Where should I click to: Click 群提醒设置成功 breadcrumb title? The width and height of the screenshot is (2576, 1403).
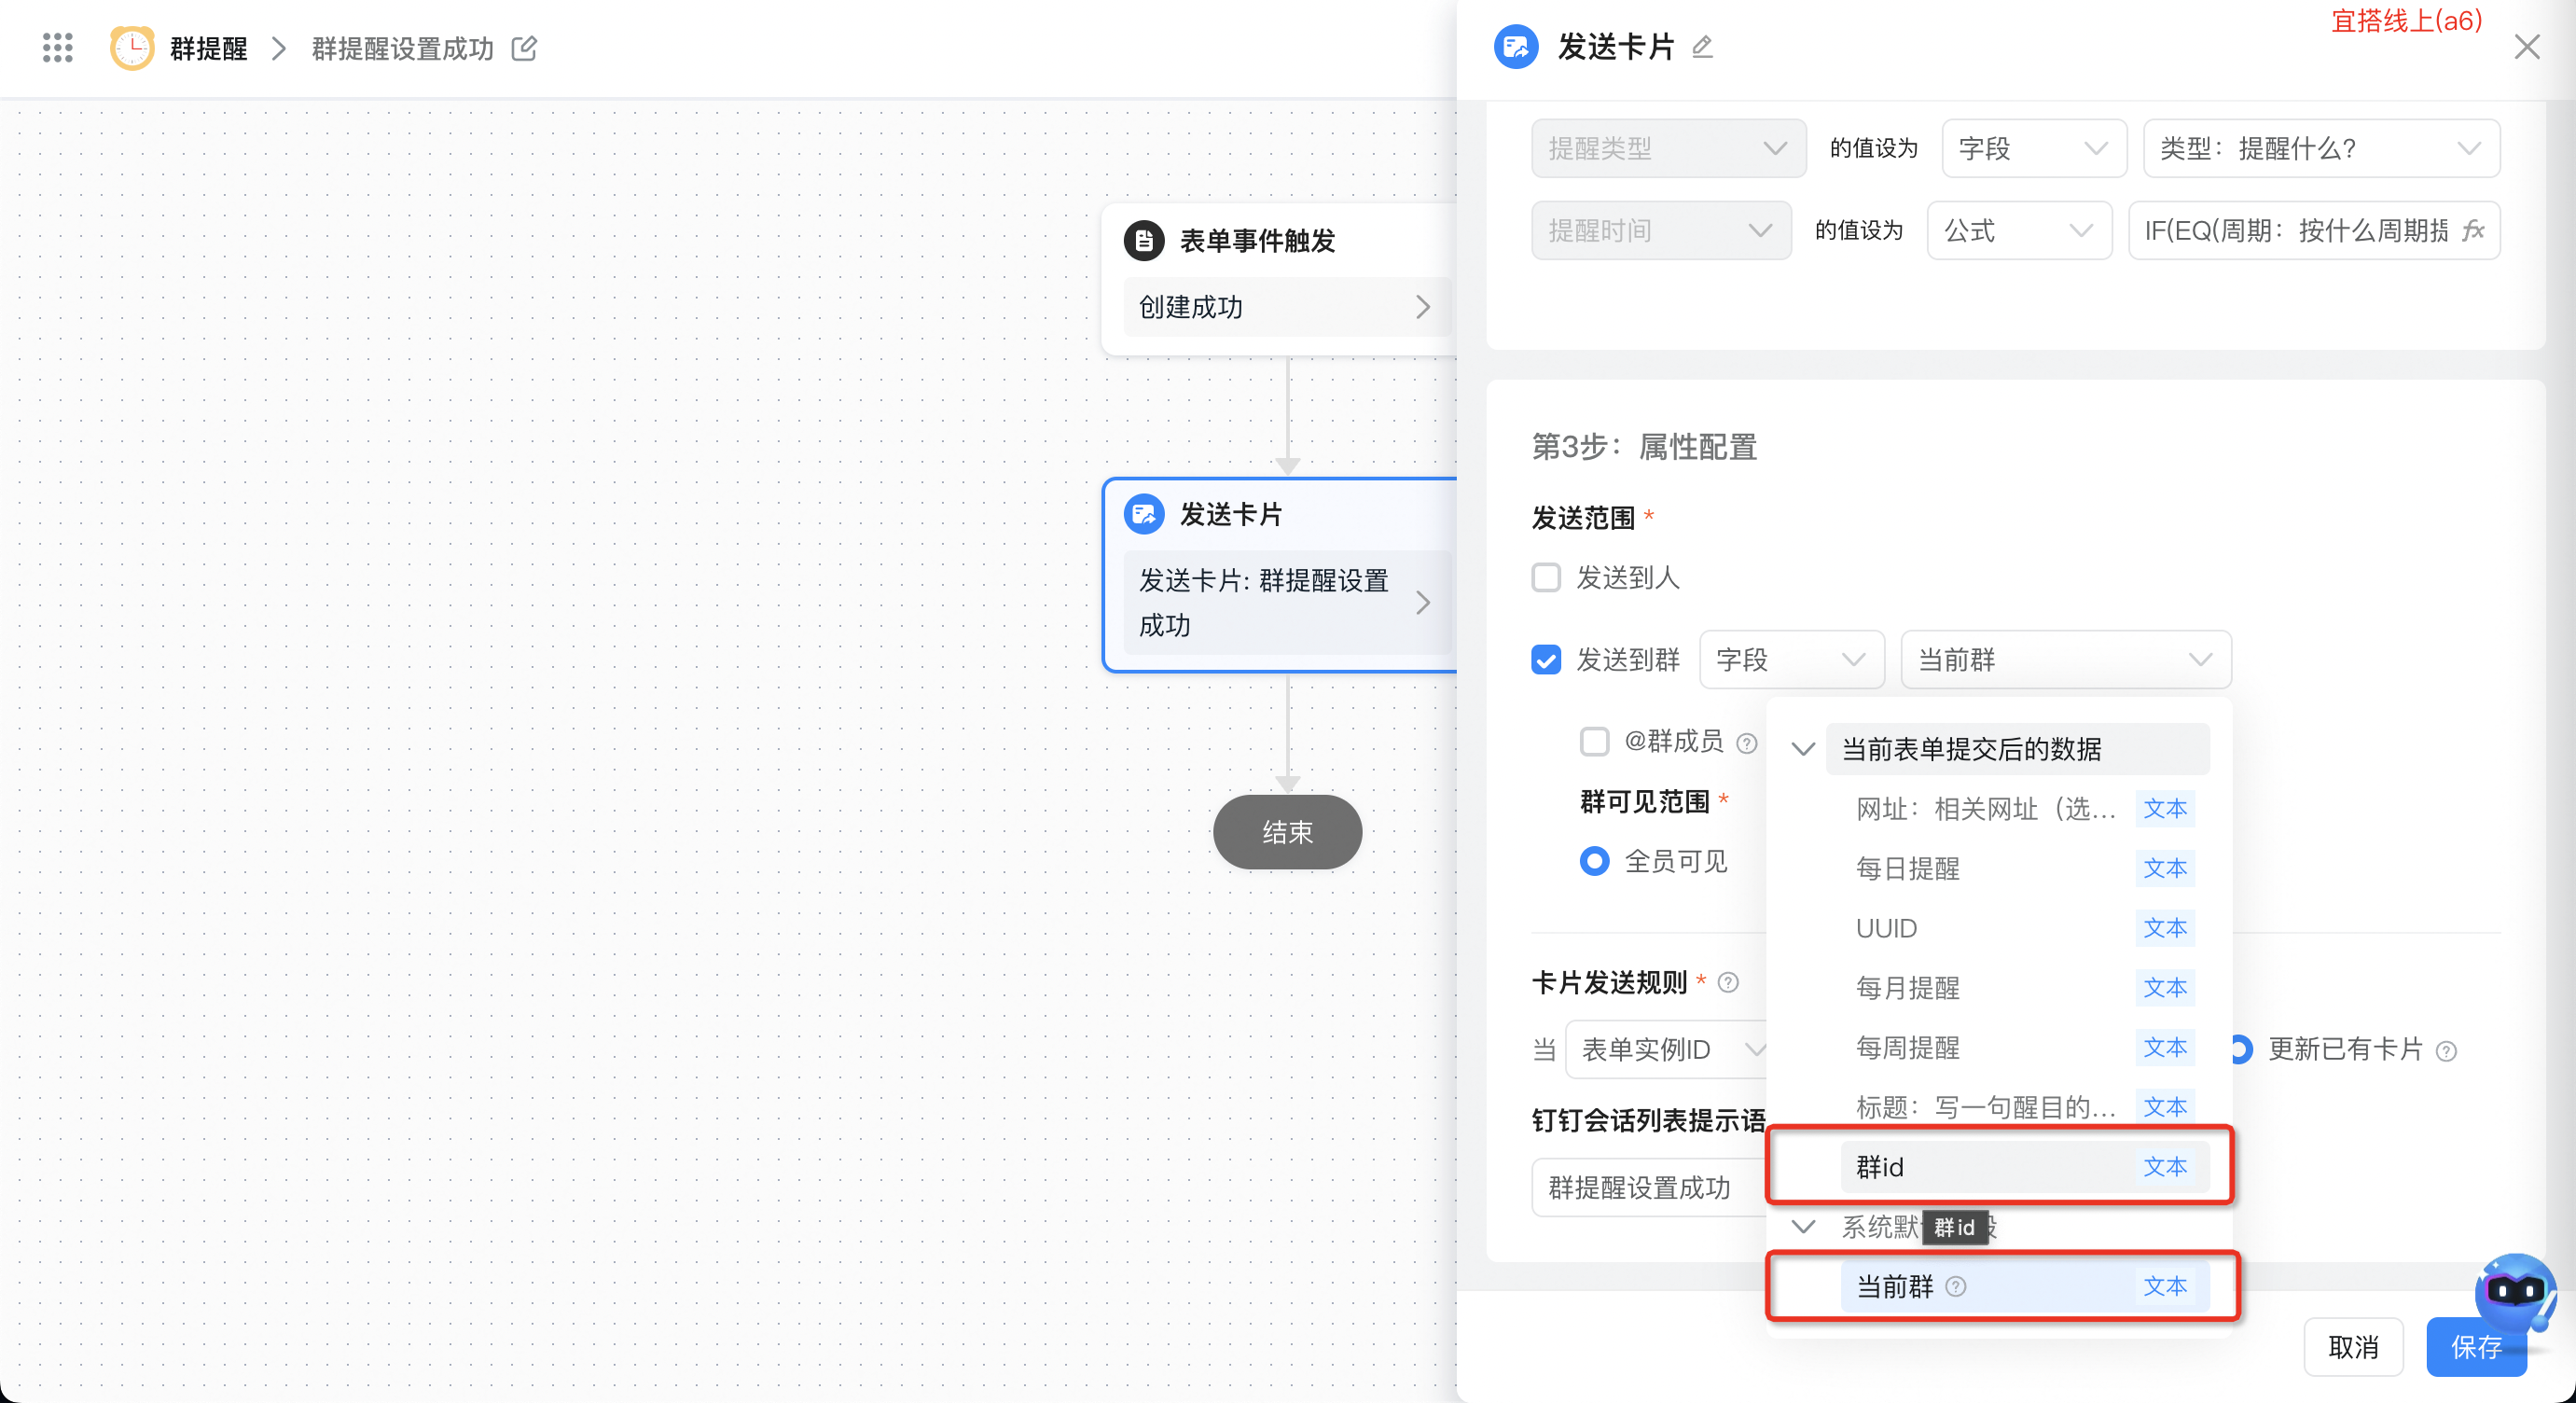(402, 48)
